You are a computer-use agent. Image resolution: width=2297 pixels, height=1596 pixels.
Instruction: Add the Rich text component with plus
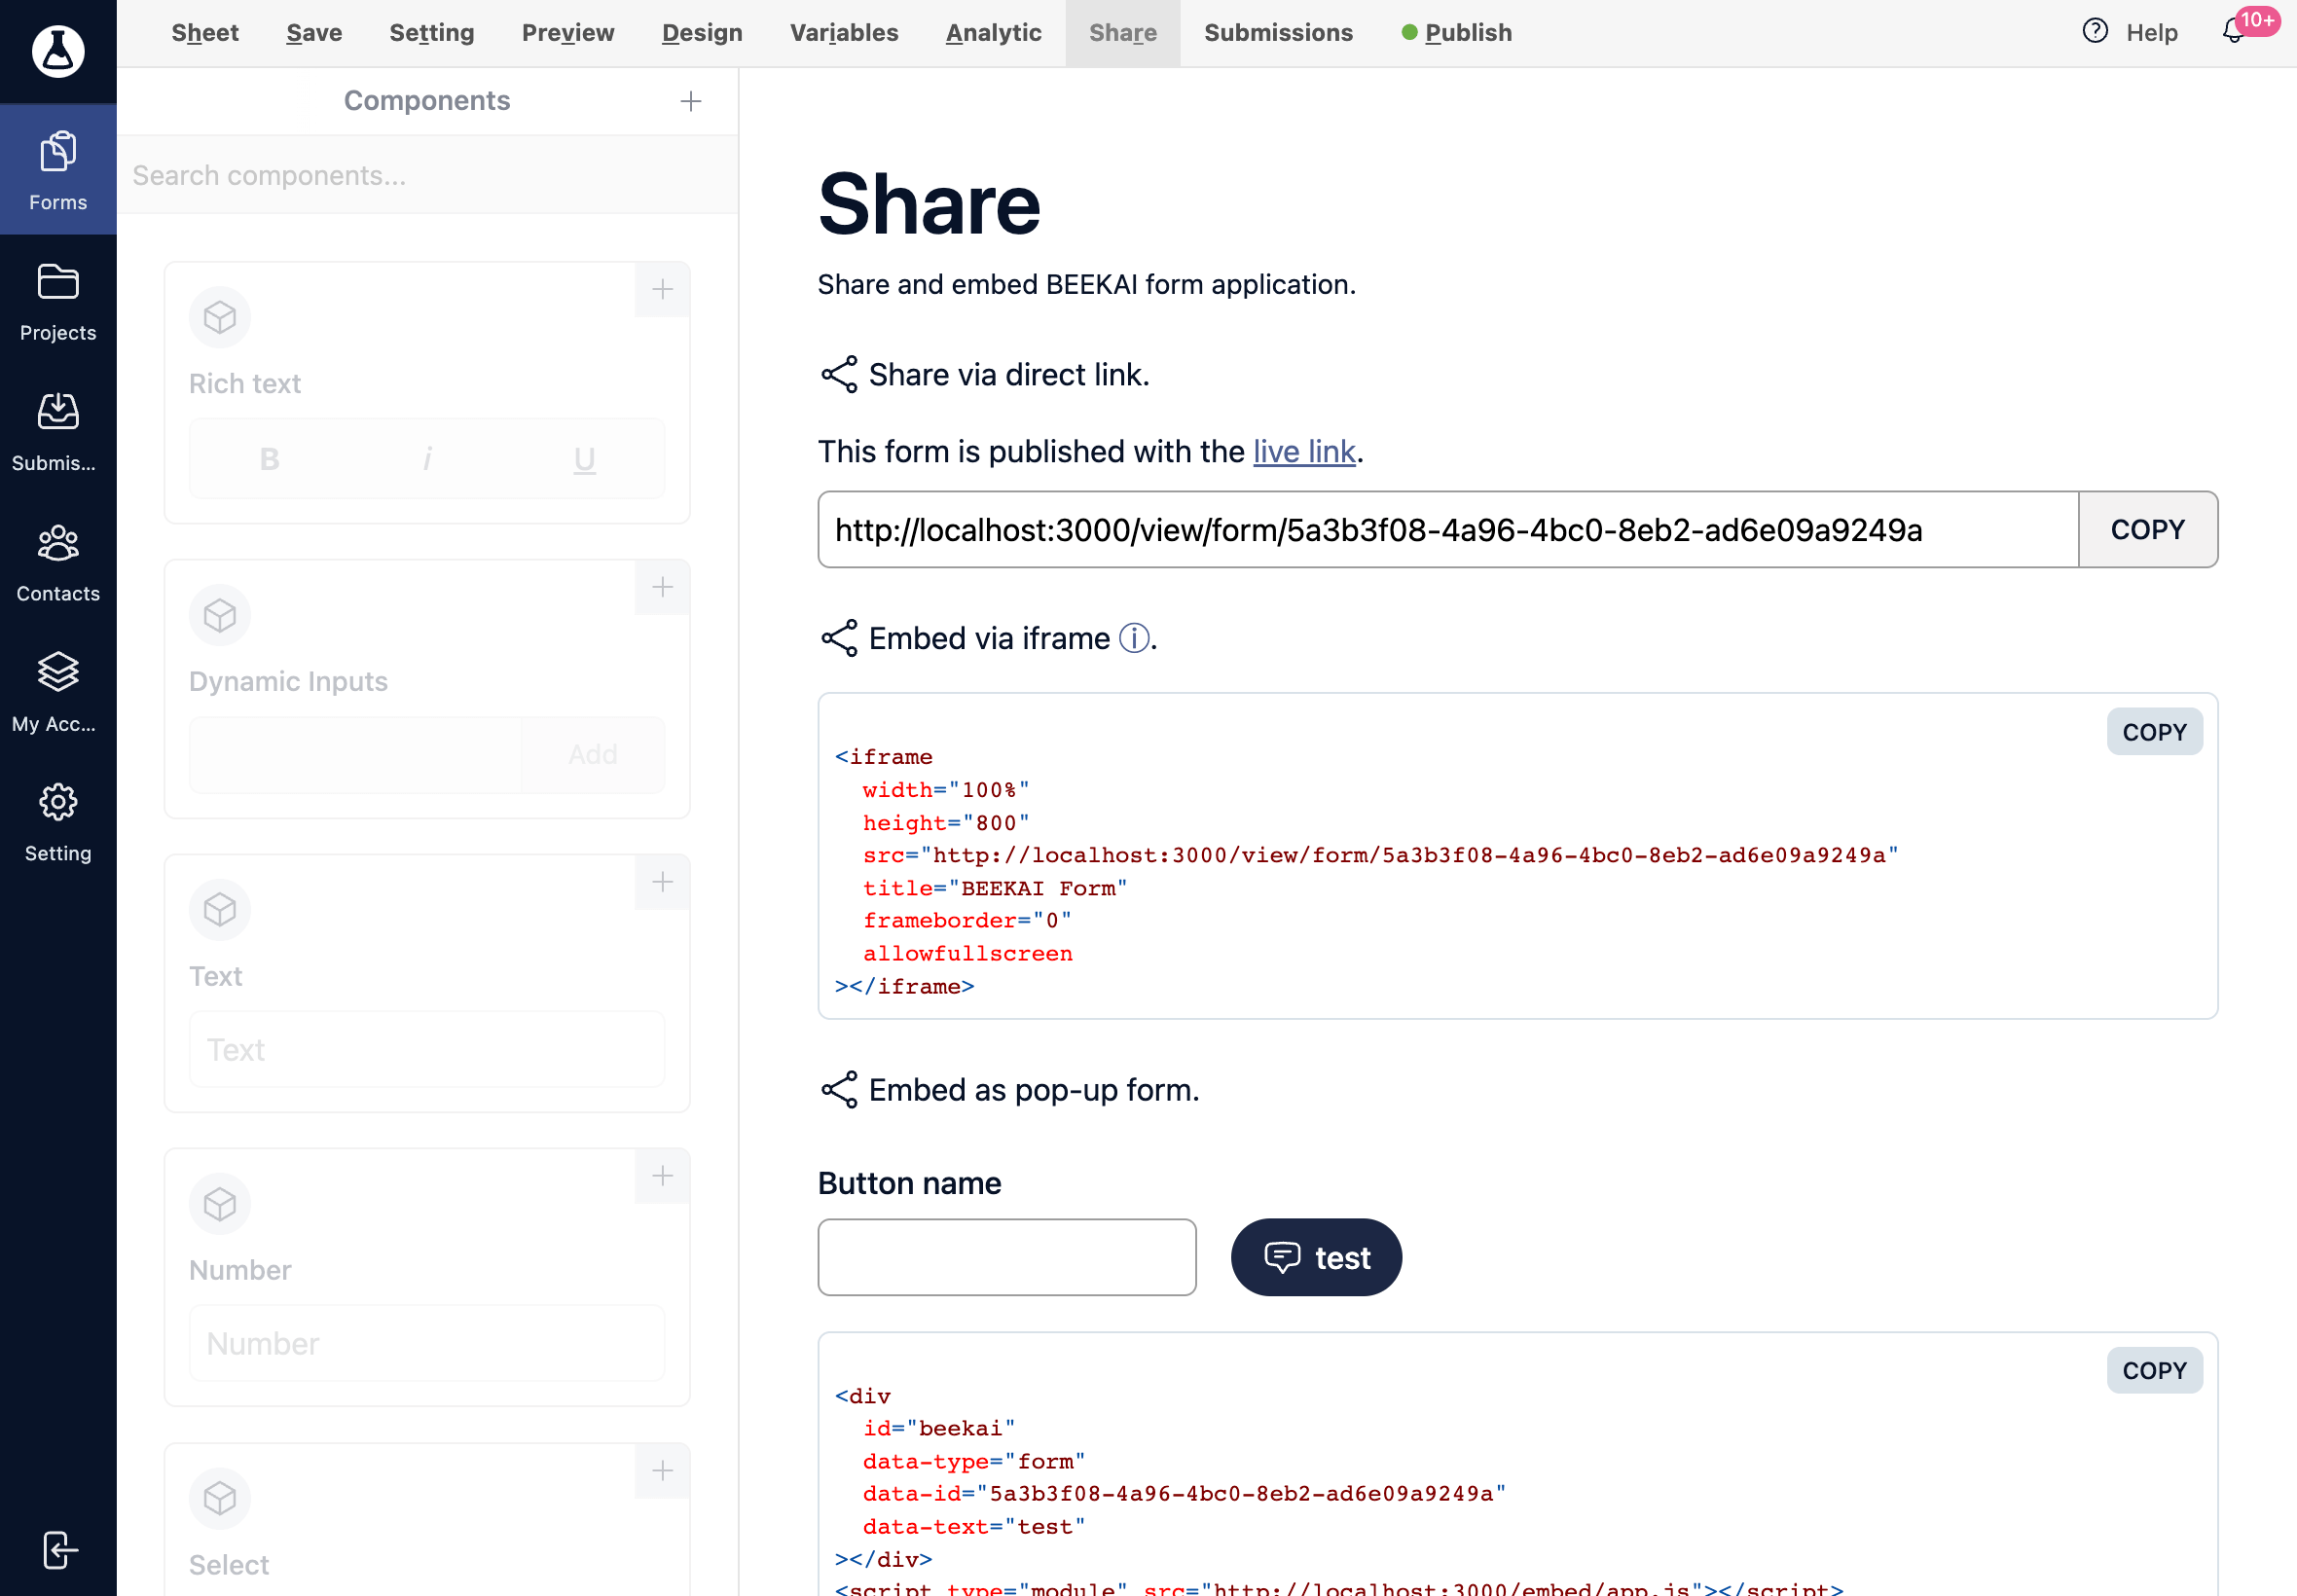tap(662, 290)
